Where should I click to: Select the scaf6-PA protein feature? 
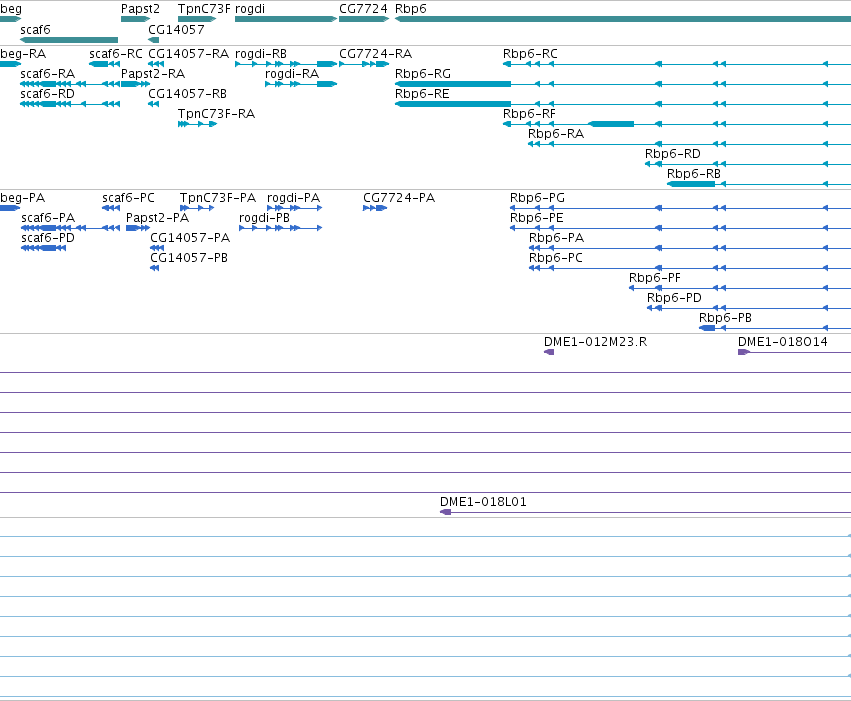coord(71,228)
